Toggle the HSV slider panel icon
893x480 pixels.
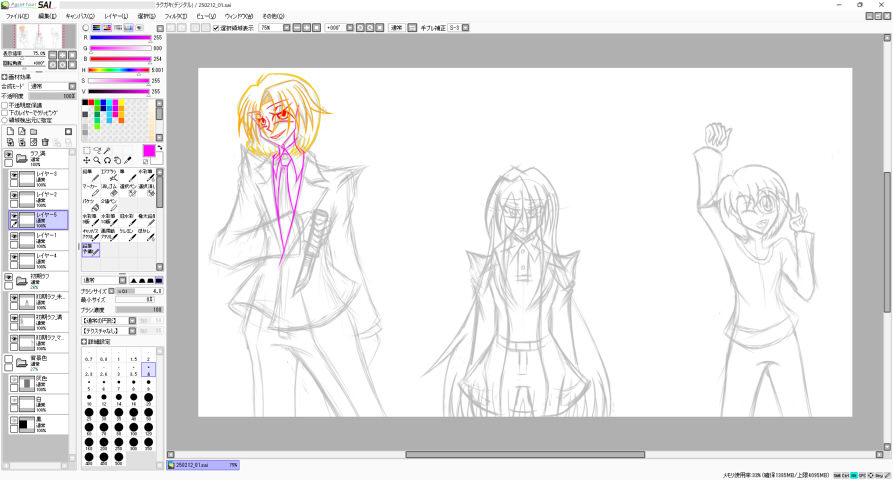pyautogui.click(x=106, y=27)
